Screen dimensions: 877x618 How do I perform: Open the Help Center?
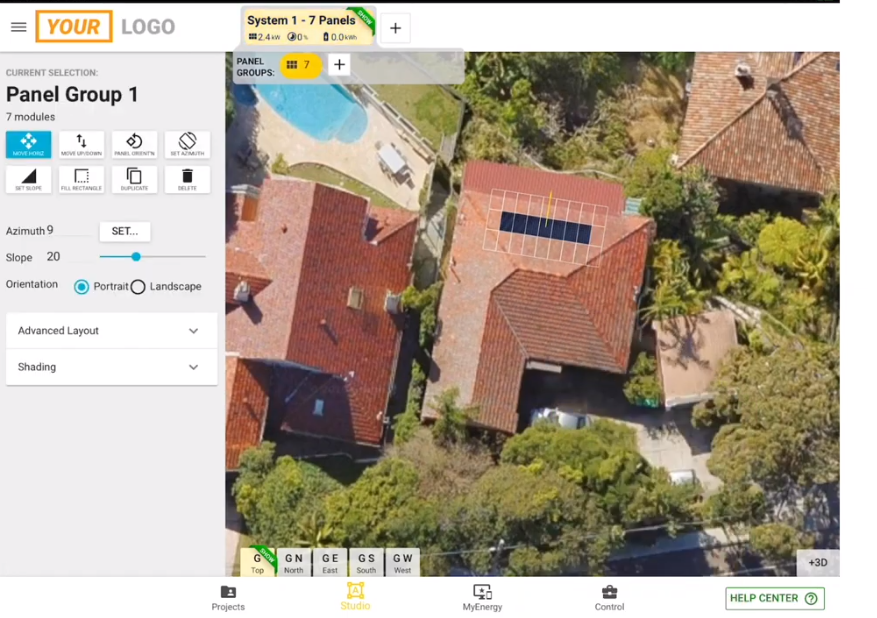[x=774, y=598]
